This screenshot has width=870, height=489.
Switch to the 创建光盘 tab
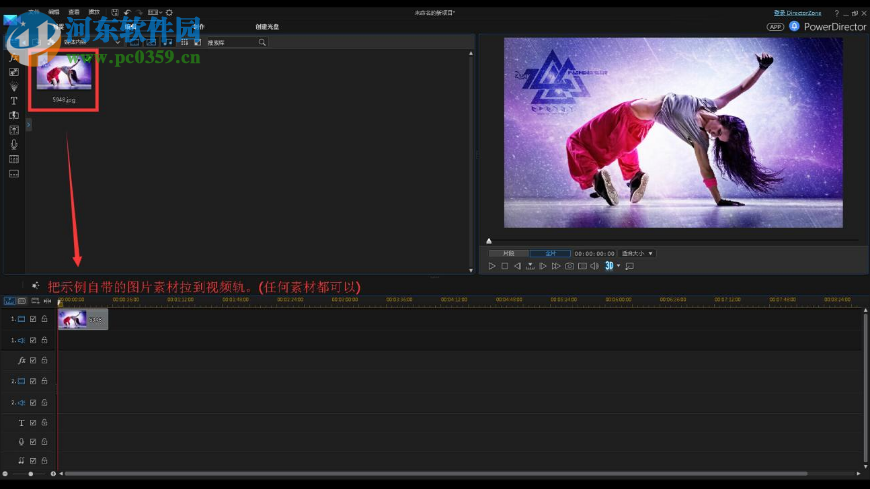(x=267, y=27)
